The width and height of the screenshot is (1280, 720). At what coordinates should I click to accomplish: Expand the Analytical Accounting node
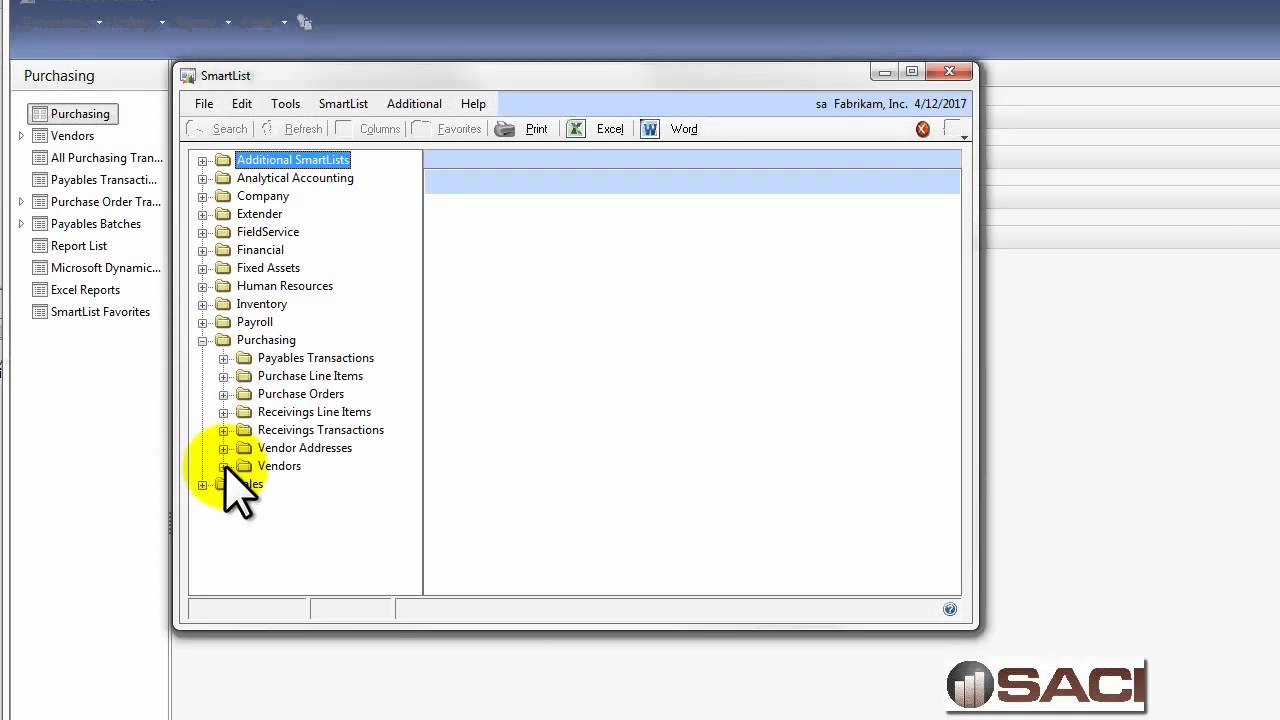[x=203, y=179]
